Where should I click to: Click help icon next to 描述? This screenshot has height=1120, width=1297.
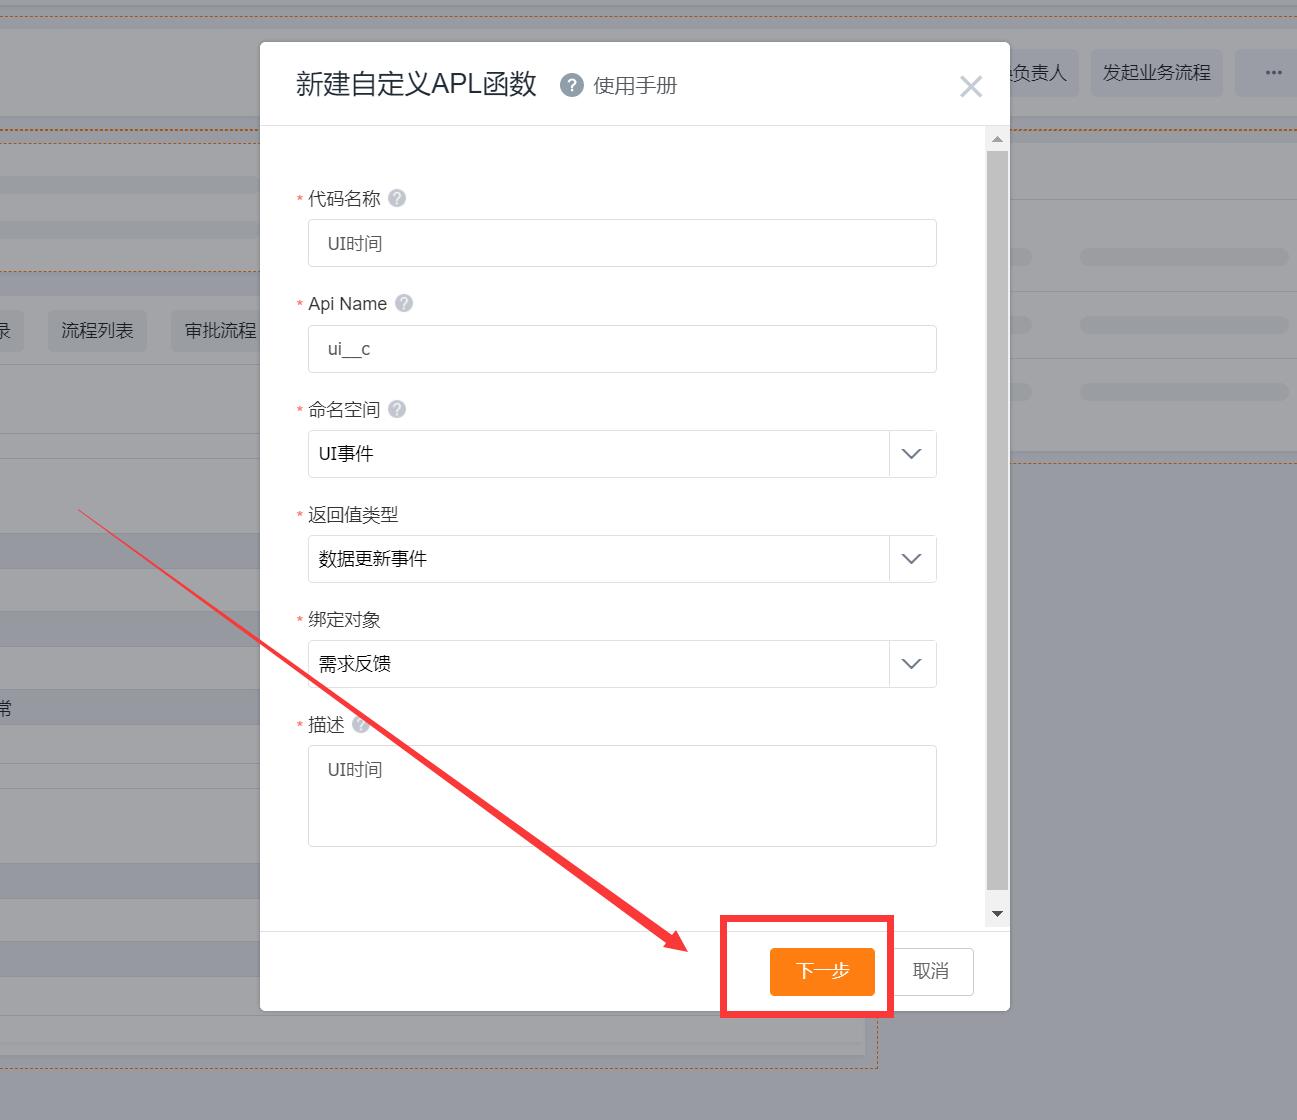(360, 724)
